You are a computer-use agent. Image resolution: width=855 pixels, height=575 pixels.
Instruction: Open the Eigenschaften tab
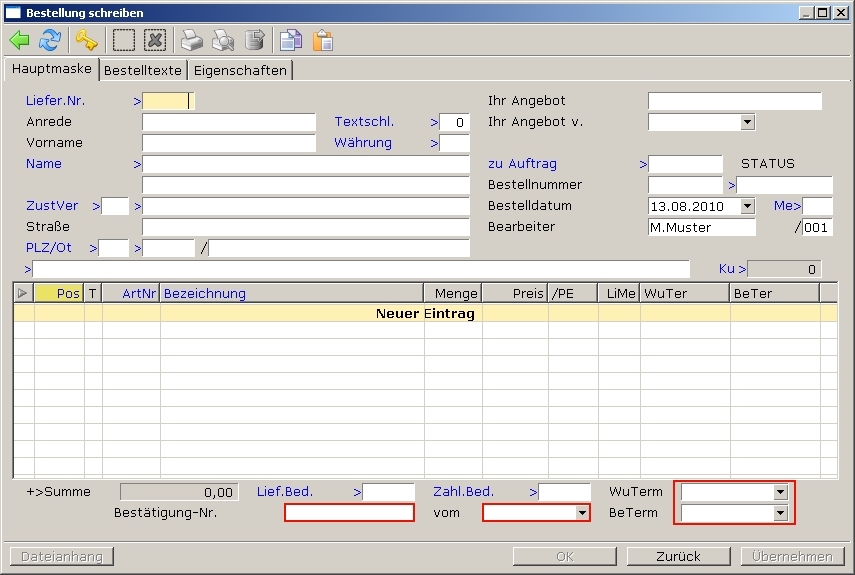(x=240, y=70)
